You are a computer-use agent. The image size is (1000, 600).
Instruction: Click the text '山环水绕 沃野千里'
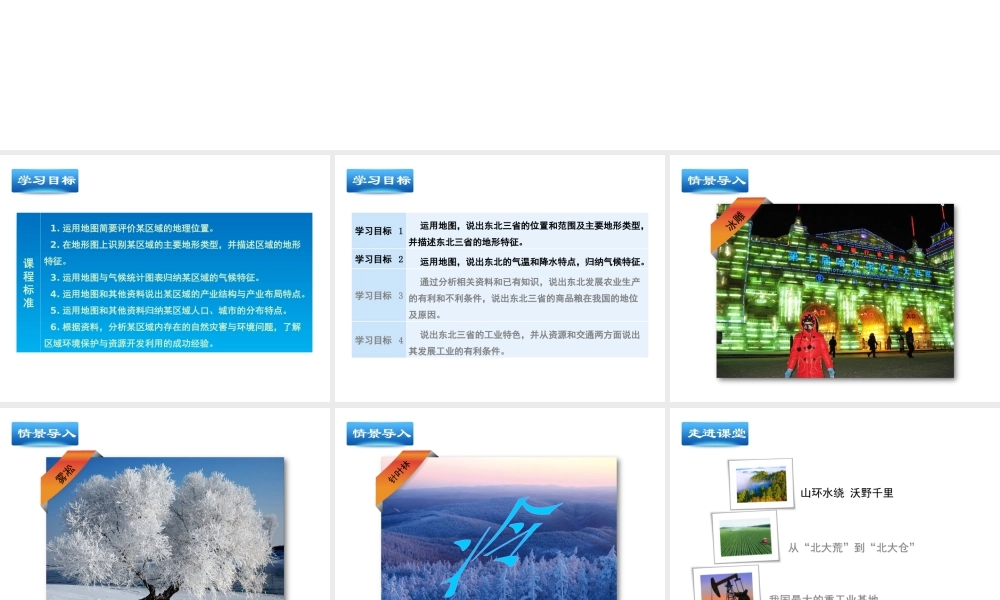(846, 493)
